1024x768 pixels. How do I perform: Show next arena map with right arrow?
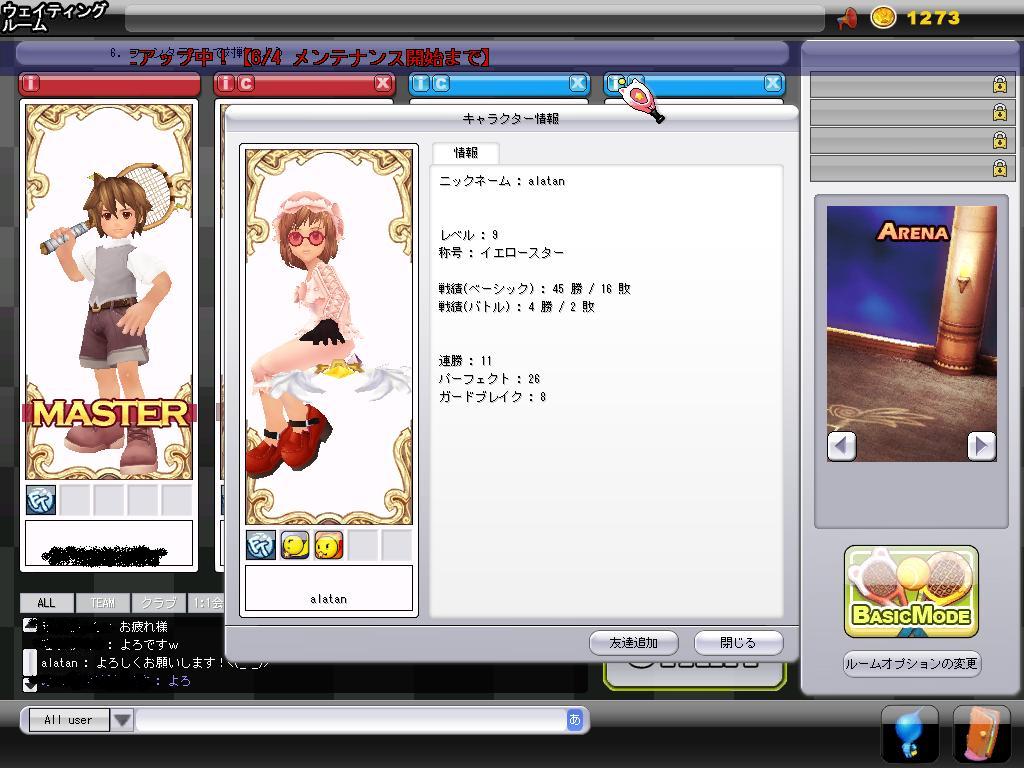pos(981,445)
